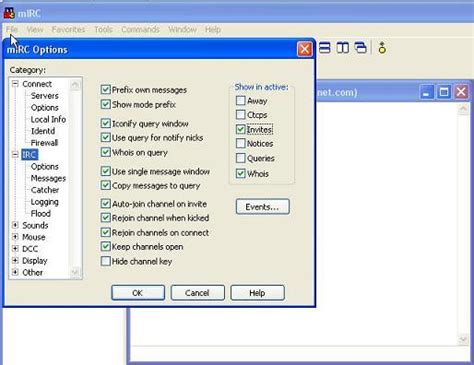Screen dimensions: 474x365
Task: Uncheck Whois in Show in active
Action: (240, 173)
